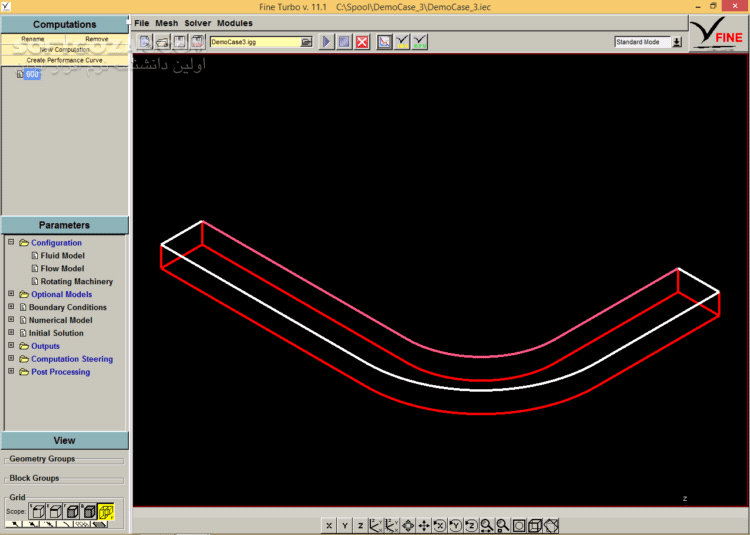
Task: Open the Standard Mode dropdown
Action: (x=677, y=42)
